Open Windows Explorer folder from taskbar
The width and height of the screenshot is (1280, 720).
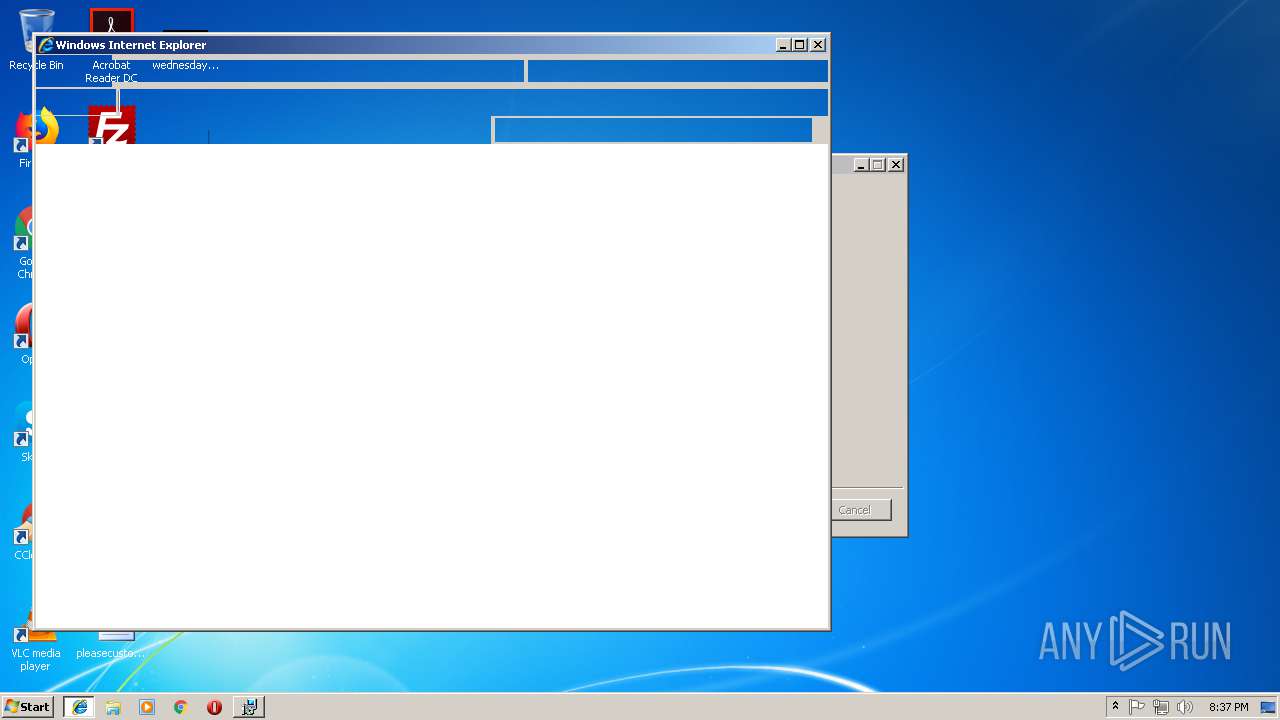point(113,707)
